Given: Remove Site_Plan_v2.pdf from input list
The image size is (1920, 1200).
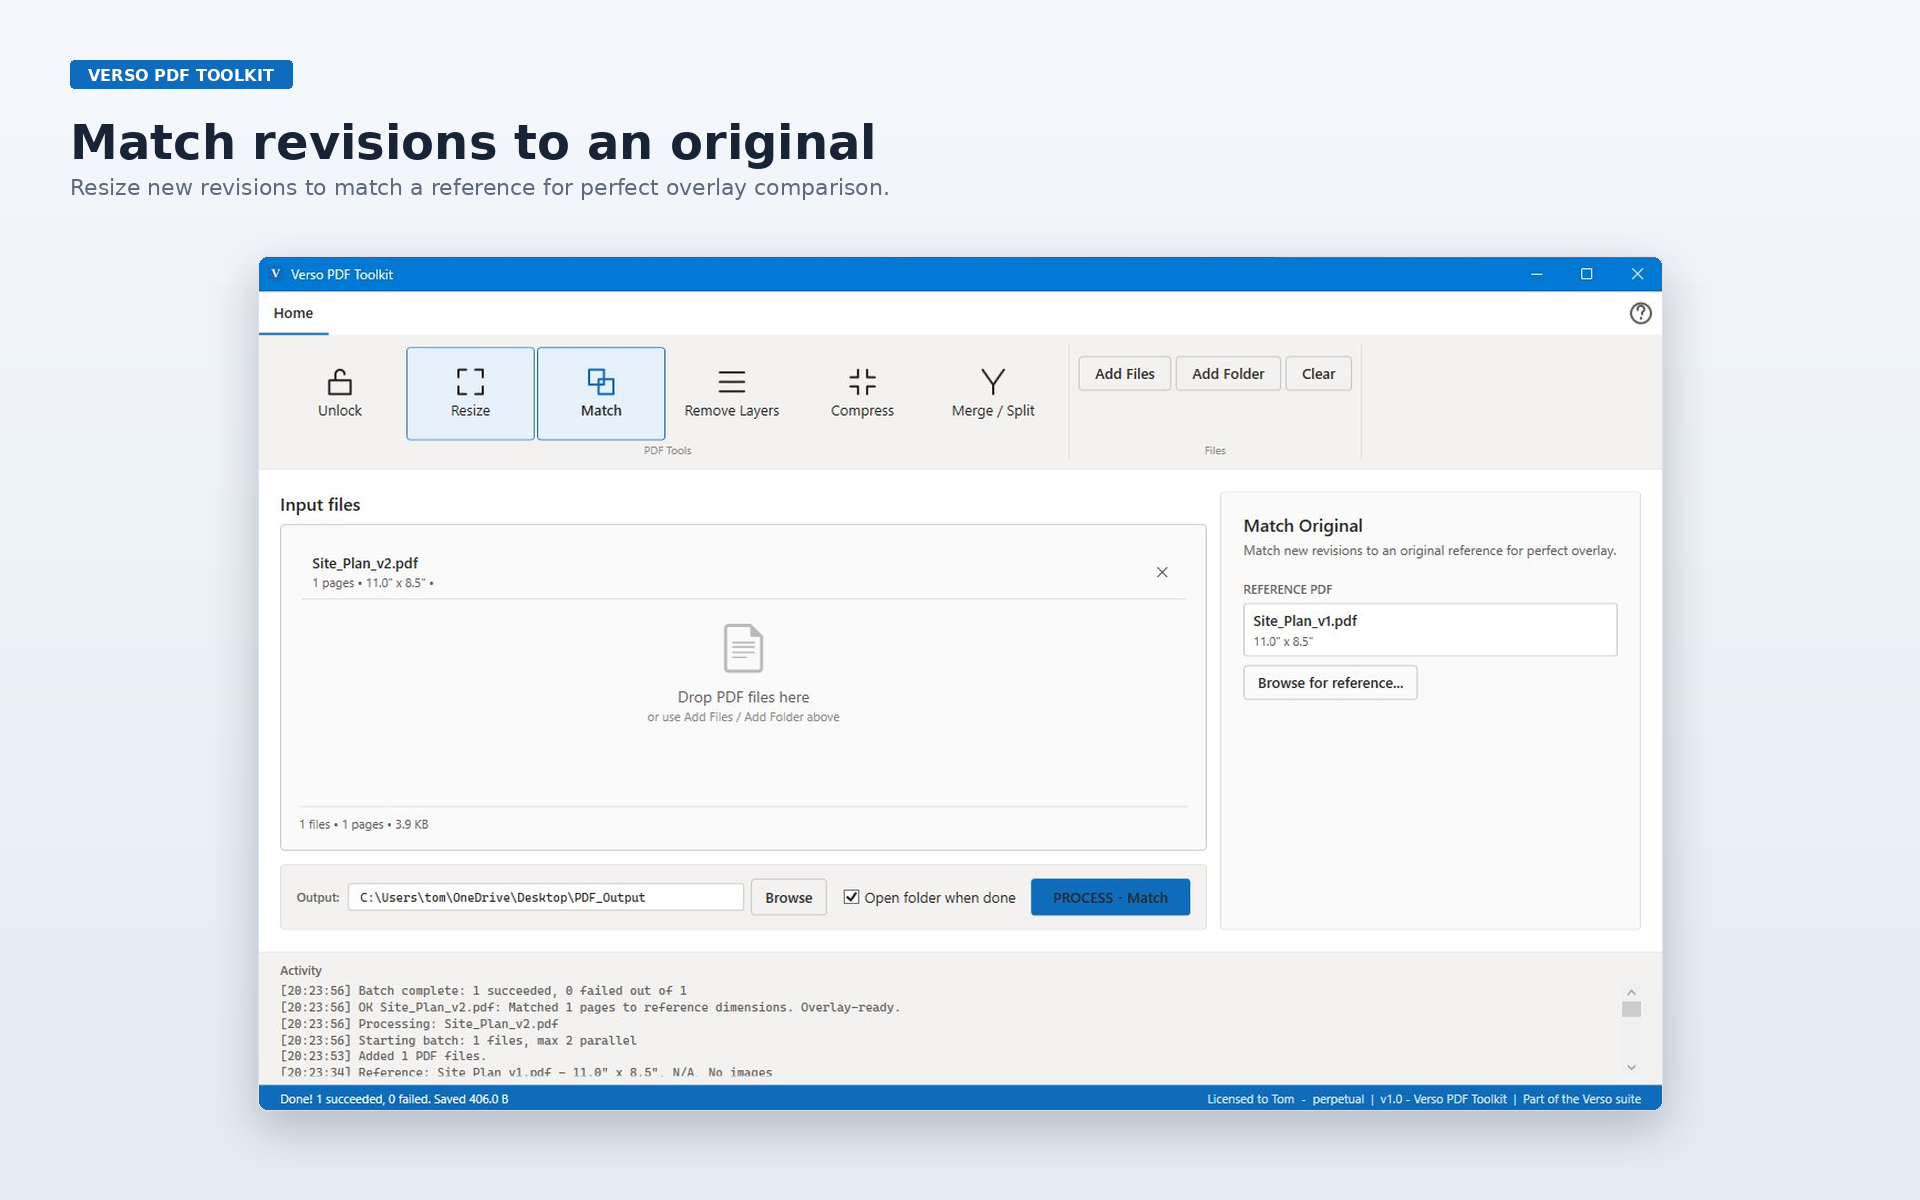Looking at the screenshot, I should [x=1162, y=572].
